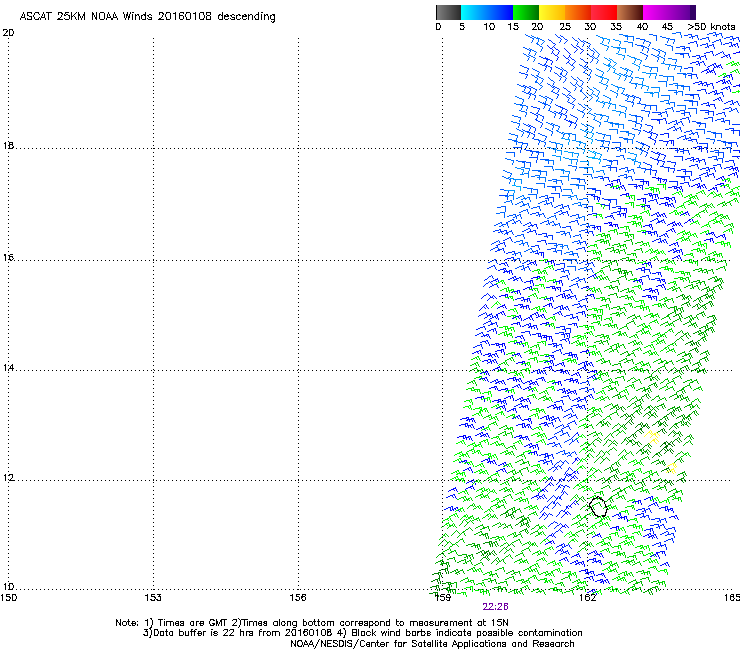Click the longitude label '162'

pyautogui.click(x=587, y=598)
